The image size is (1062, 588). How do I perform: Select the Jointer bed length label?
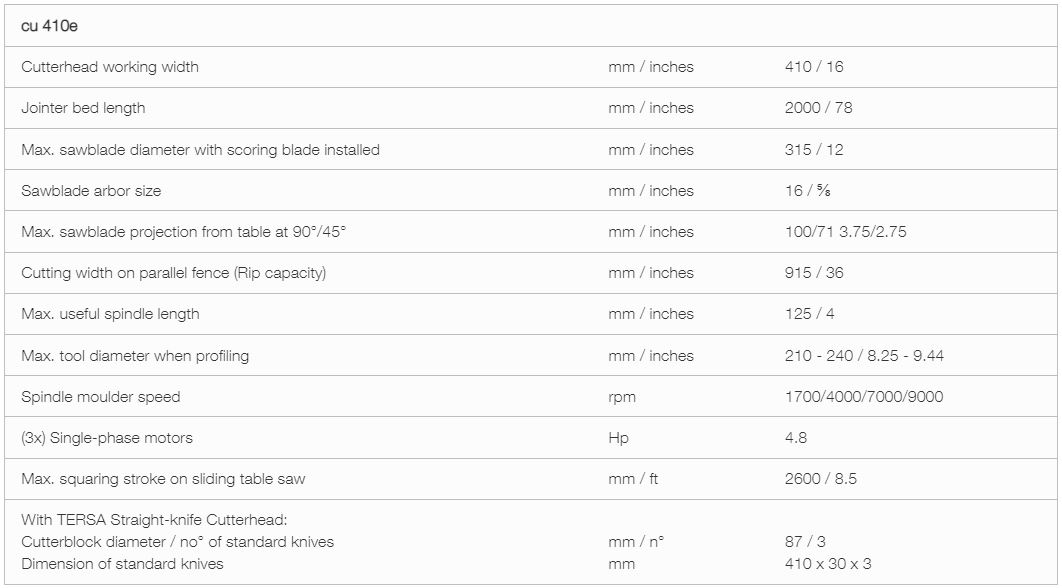point(83,108)
